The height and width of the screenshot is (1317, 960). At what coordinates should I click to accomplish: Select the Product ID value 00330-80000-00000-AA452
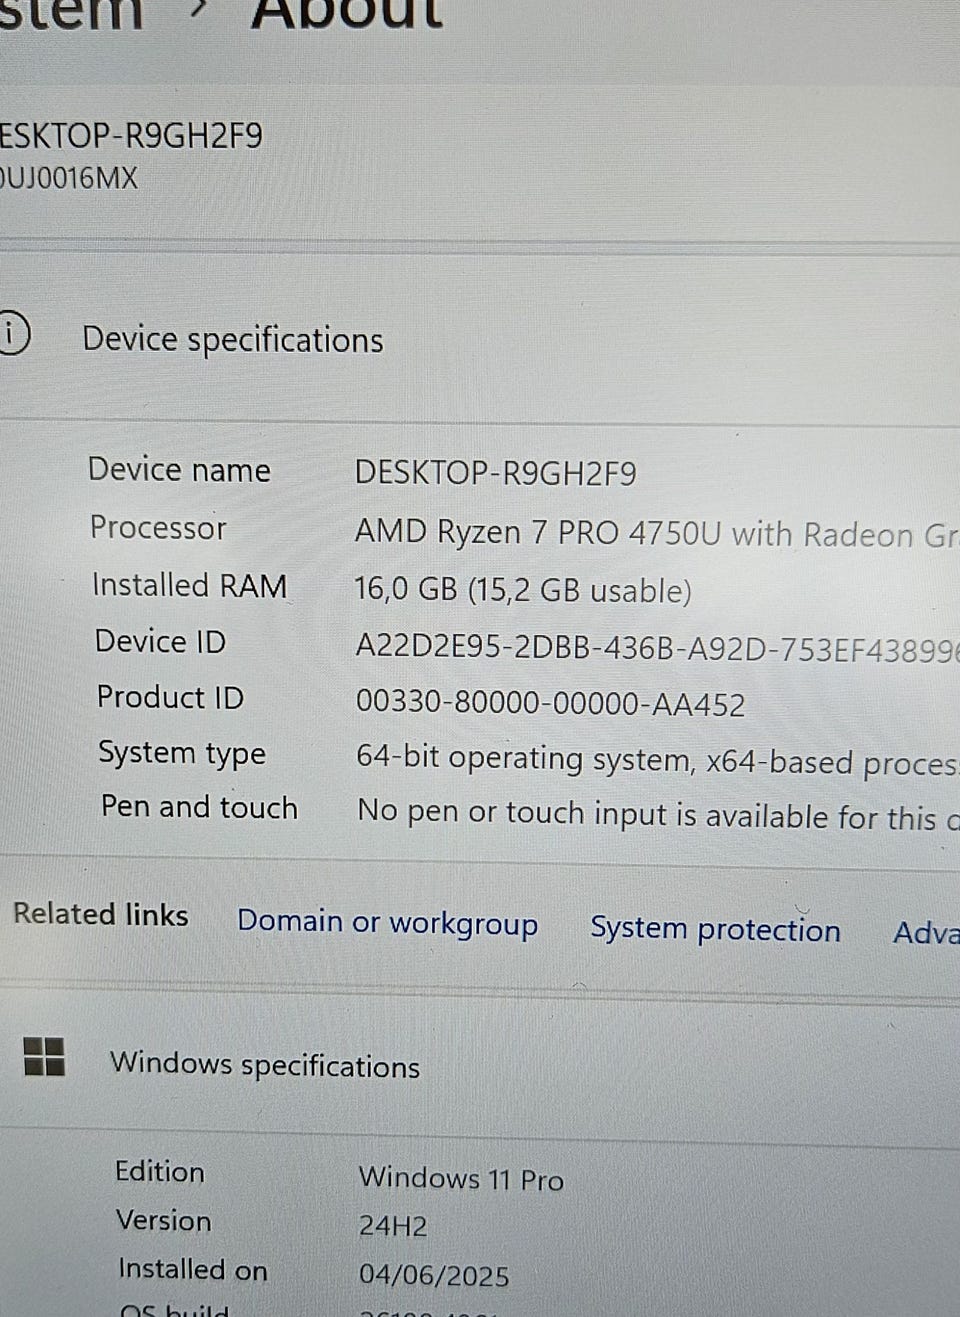tap(551, 704)
